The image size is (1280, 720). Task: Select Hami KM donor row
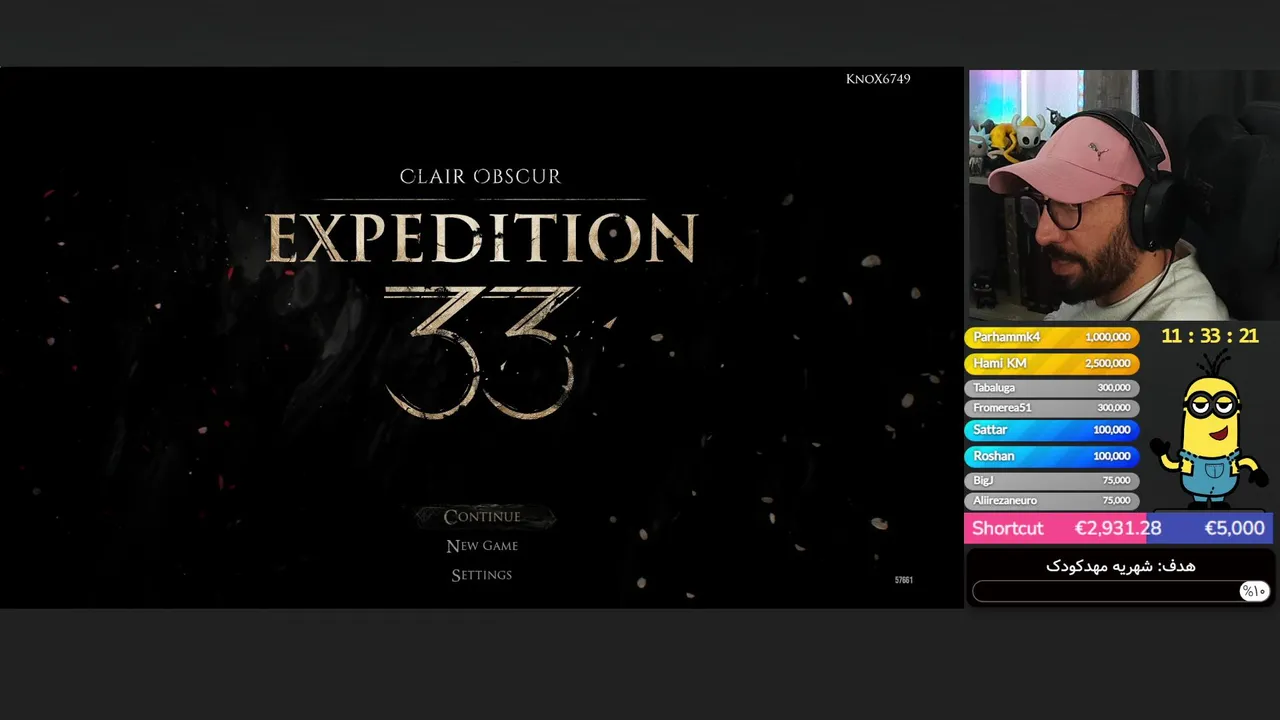pyautogui.click(x=1052, y=364)
